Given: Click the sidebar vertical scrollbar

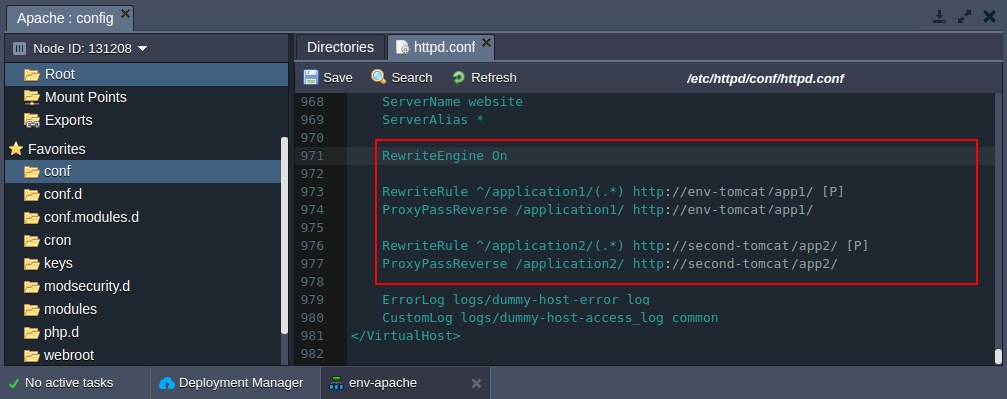Looking at the screenshot, I should tap(285, 235).
